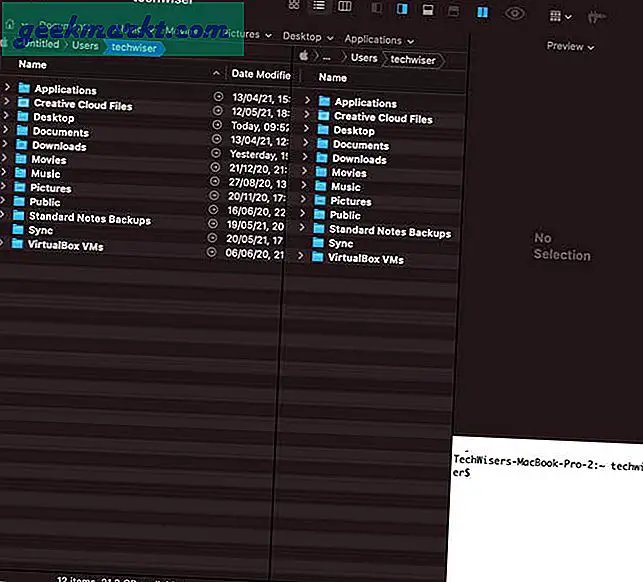643x582 pixels.
Task: Open the caliper tool icon in toolbar
Action: pos(596,18)
